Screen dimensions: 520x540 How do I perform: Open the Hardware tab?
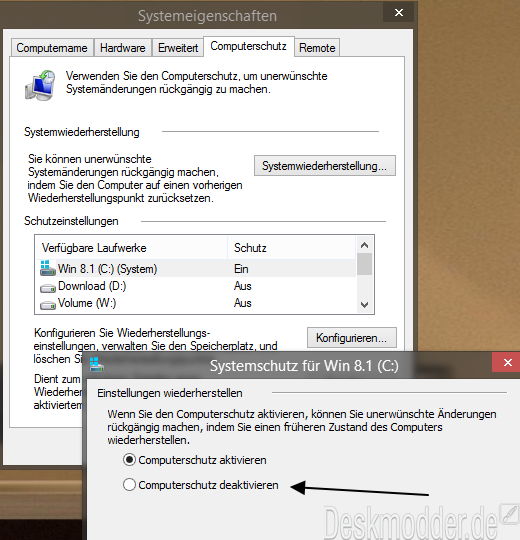click(123, 48)
